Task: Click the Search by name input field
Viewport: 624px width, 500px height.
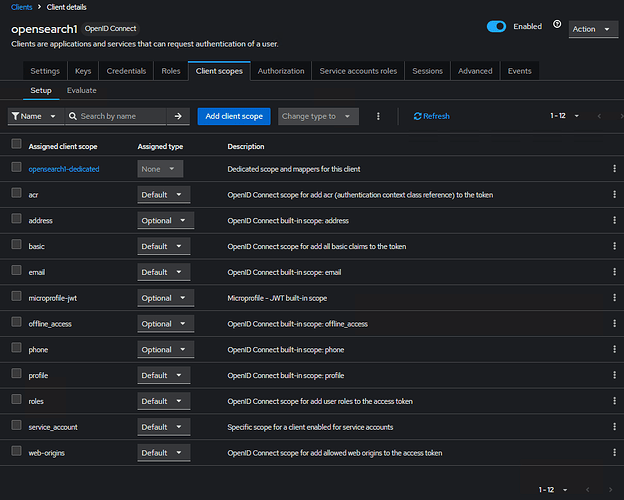Action: pyautogui.click(x=116, y=116)
